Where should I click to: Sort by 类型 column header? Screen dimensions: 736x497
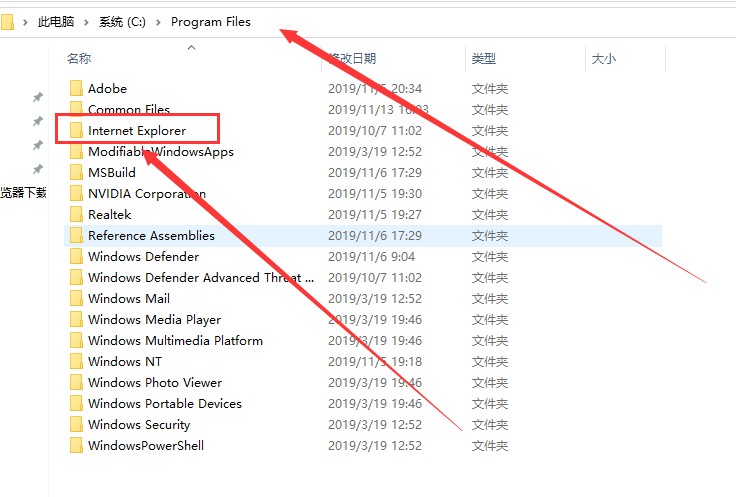click(484, 59)
